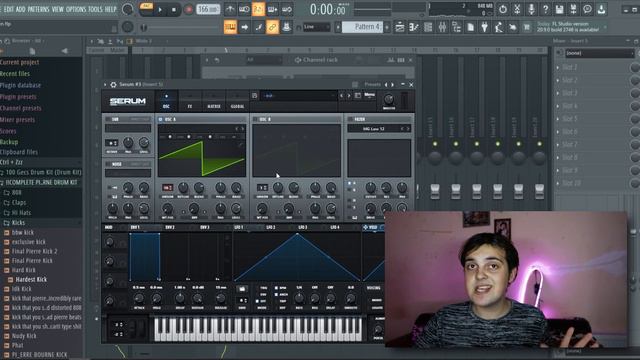Open Serum plugin gear options icon
The width and height of the screenshot is (640, 360).
point(113,84)
